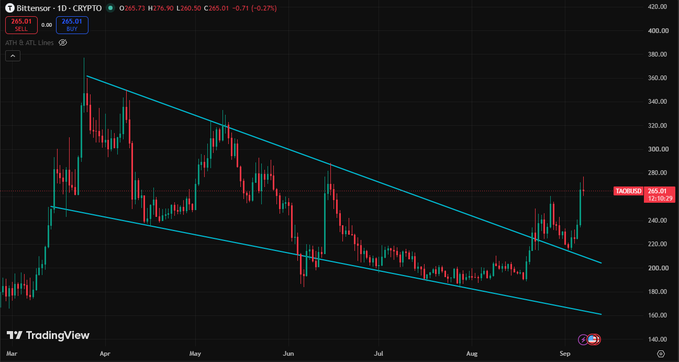679x362 pixels.
Task: Show the hidden ATH & ATL Lines indicator
Action: (63, 42)
